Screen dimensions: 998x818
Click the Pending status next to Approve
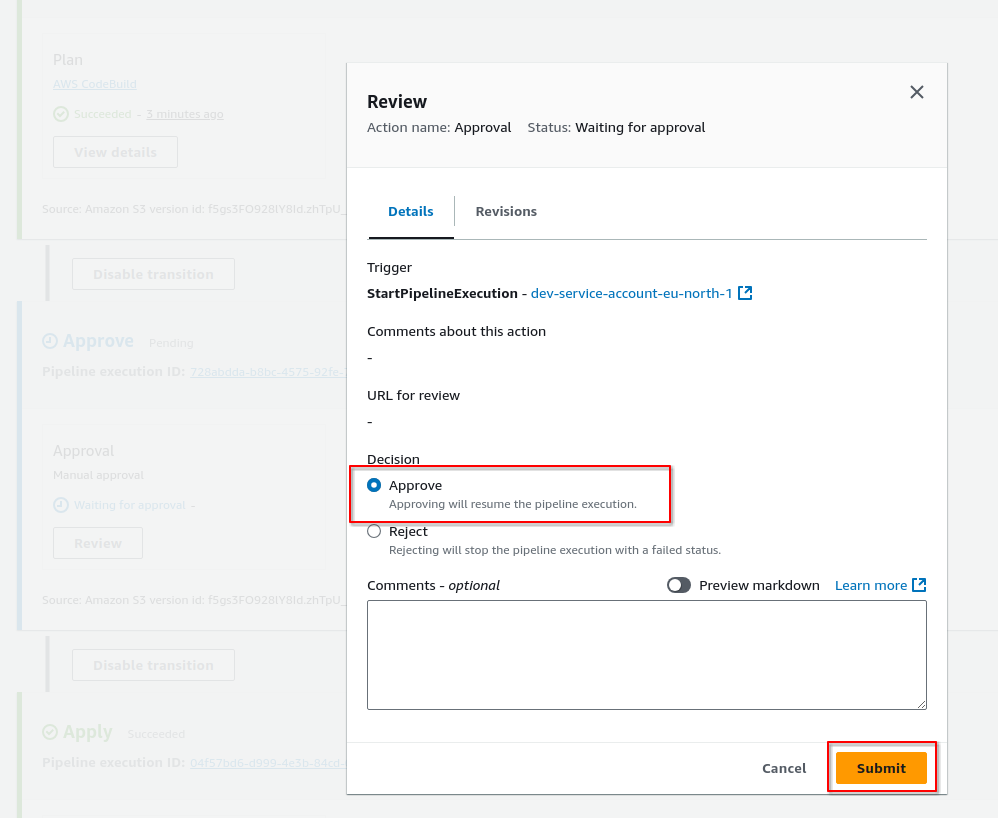tap(171, 343)
